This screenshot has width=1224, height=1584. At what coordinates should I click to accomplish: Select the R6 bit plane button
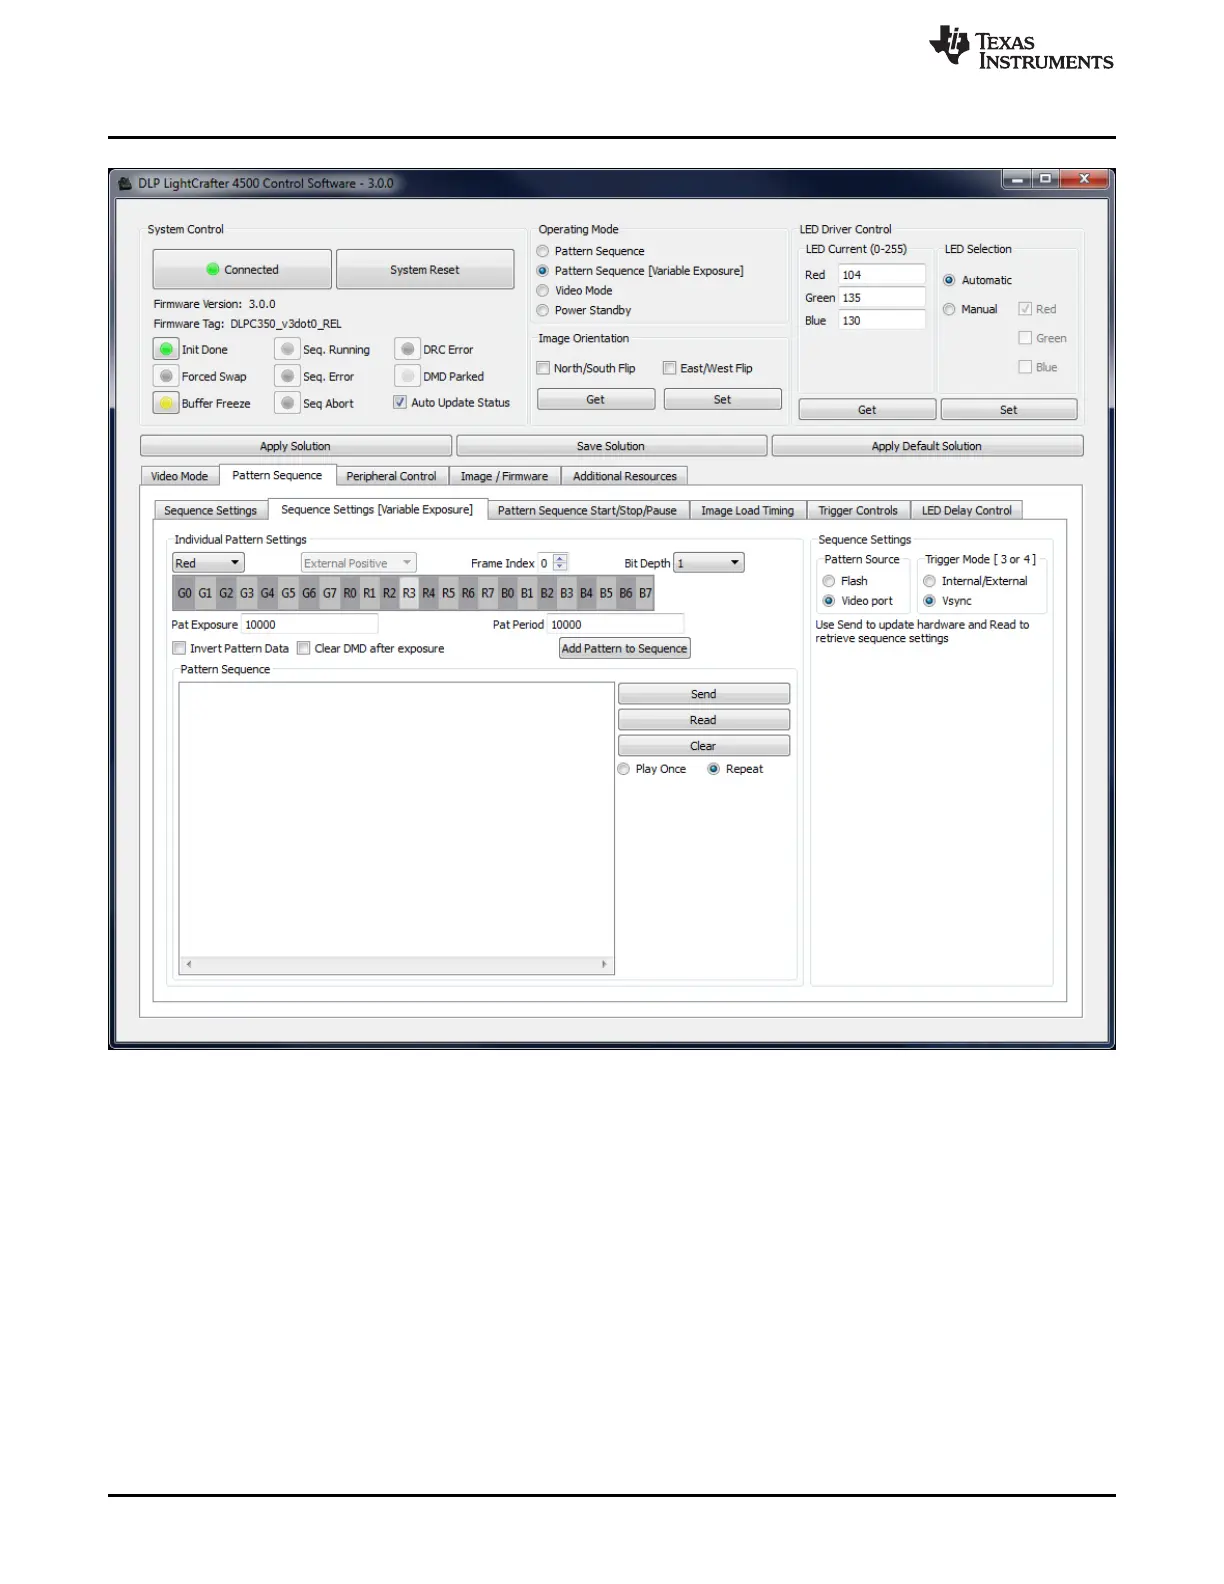(468, 593)
